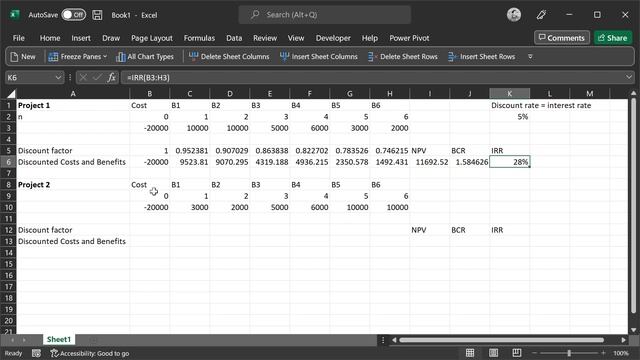Switch to Page Break Preview icon
Image resolution: width=640 pixels, height=360 pixels.
click(516, 353)
